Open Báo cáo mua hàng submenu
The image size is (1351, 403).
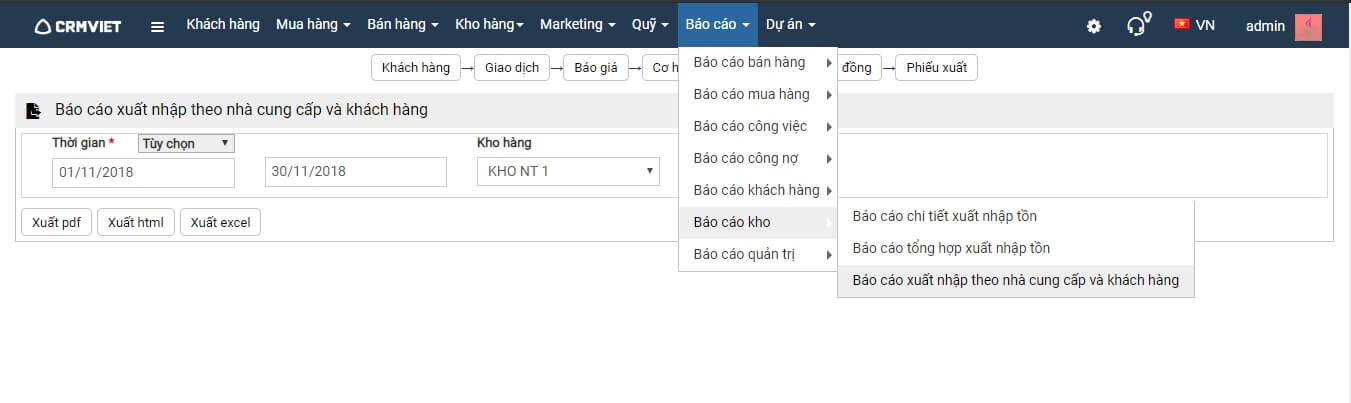coord(758,95)
